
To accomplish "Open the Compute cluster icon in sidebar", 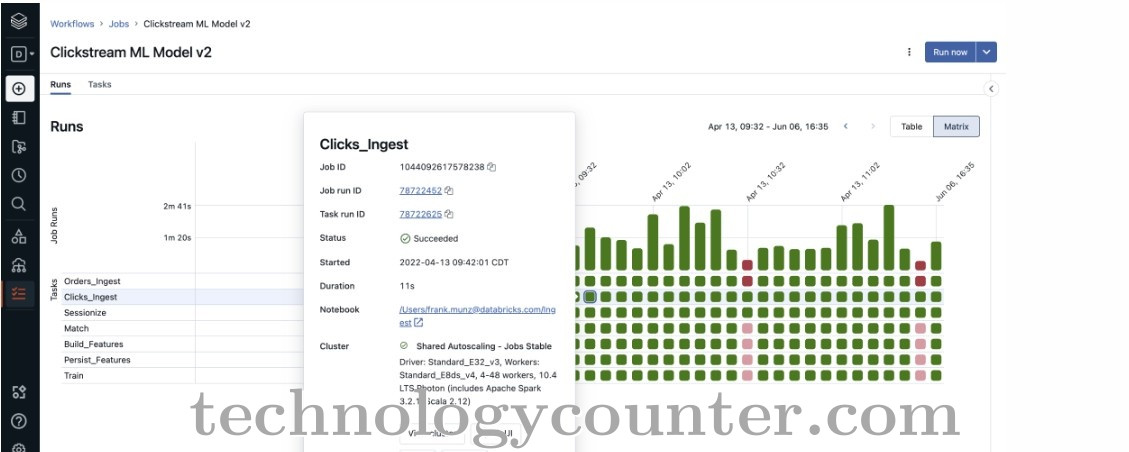I will 19,266.
